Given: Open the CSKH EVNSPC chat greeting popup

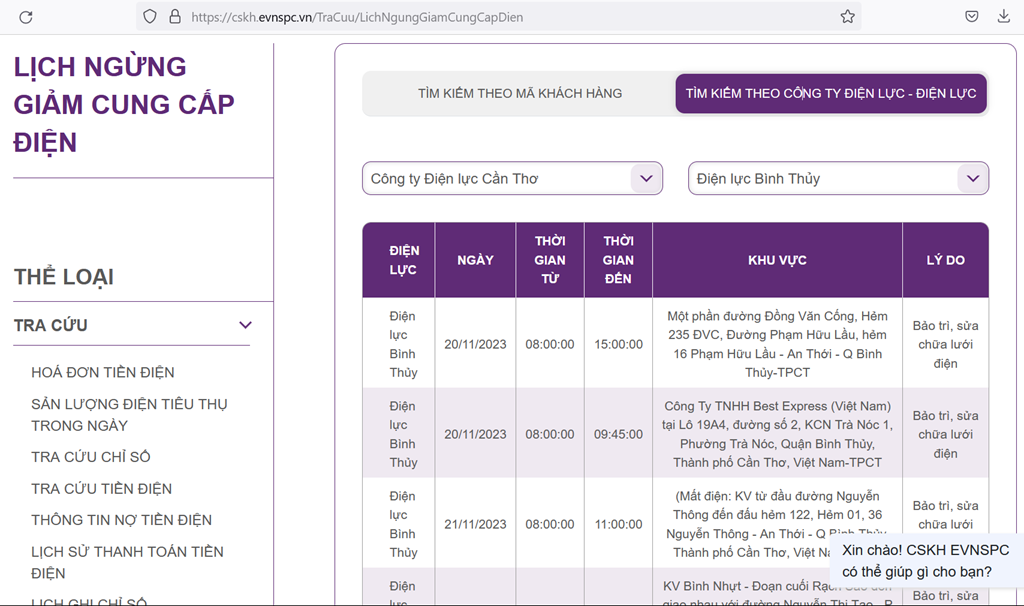Looking at the screenshot, I should (x=925, y=561).
